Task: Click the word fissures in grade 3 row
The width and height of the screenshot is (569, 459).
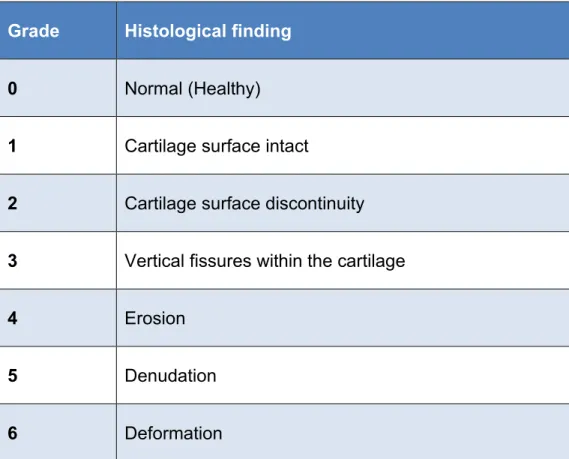Action: click(x=220, y=261)
